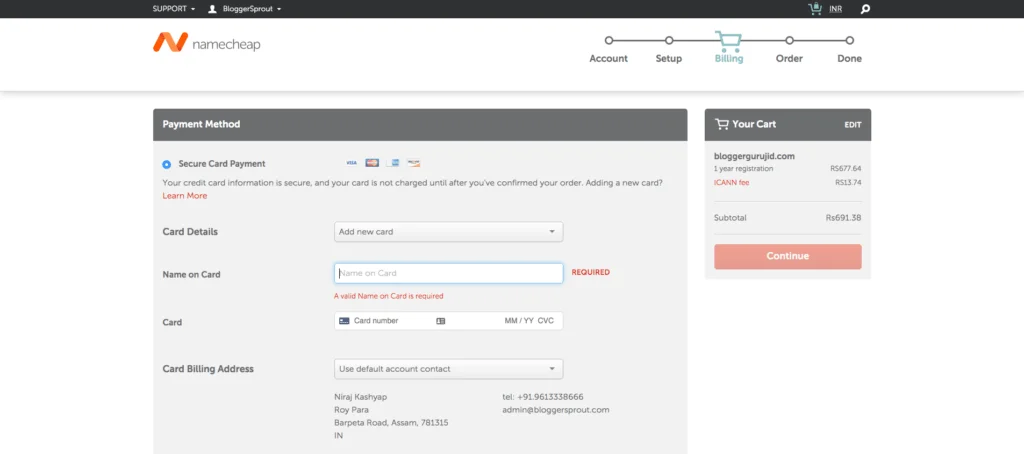Select the Secure Card Payment radio button
The width and height of the screenshot is (1024, 454).
click(x=167, y=164)
